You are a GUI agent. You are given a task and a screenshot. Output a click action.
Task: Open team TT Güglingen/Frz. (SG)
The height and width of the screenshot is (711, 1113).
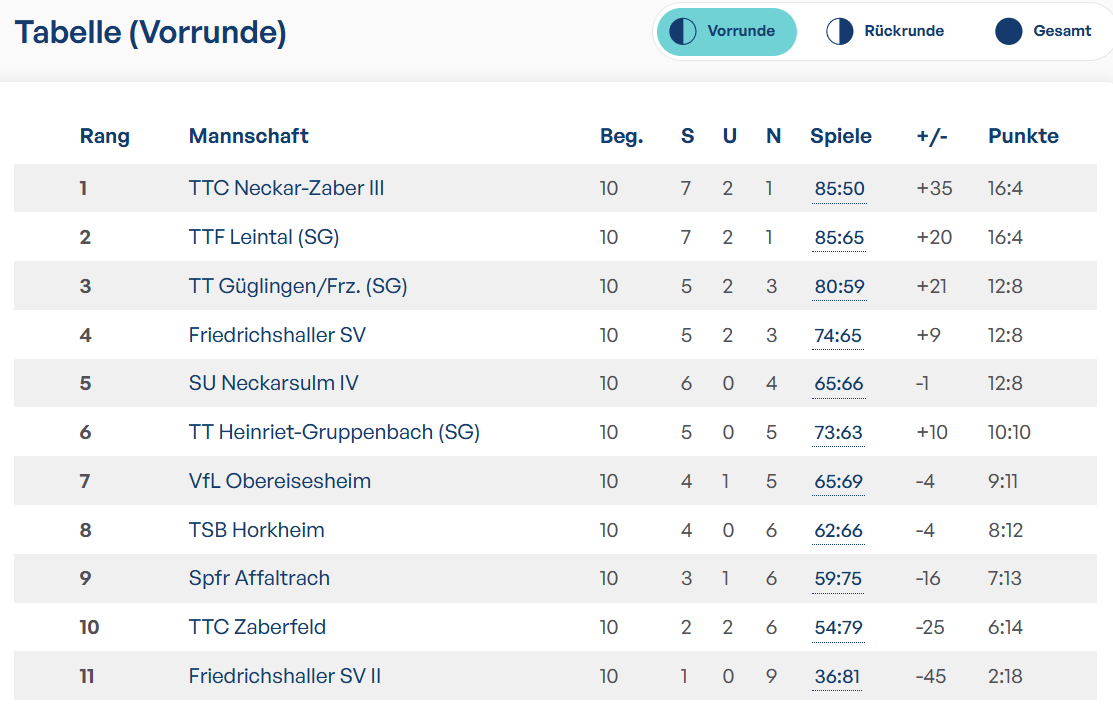298,286
